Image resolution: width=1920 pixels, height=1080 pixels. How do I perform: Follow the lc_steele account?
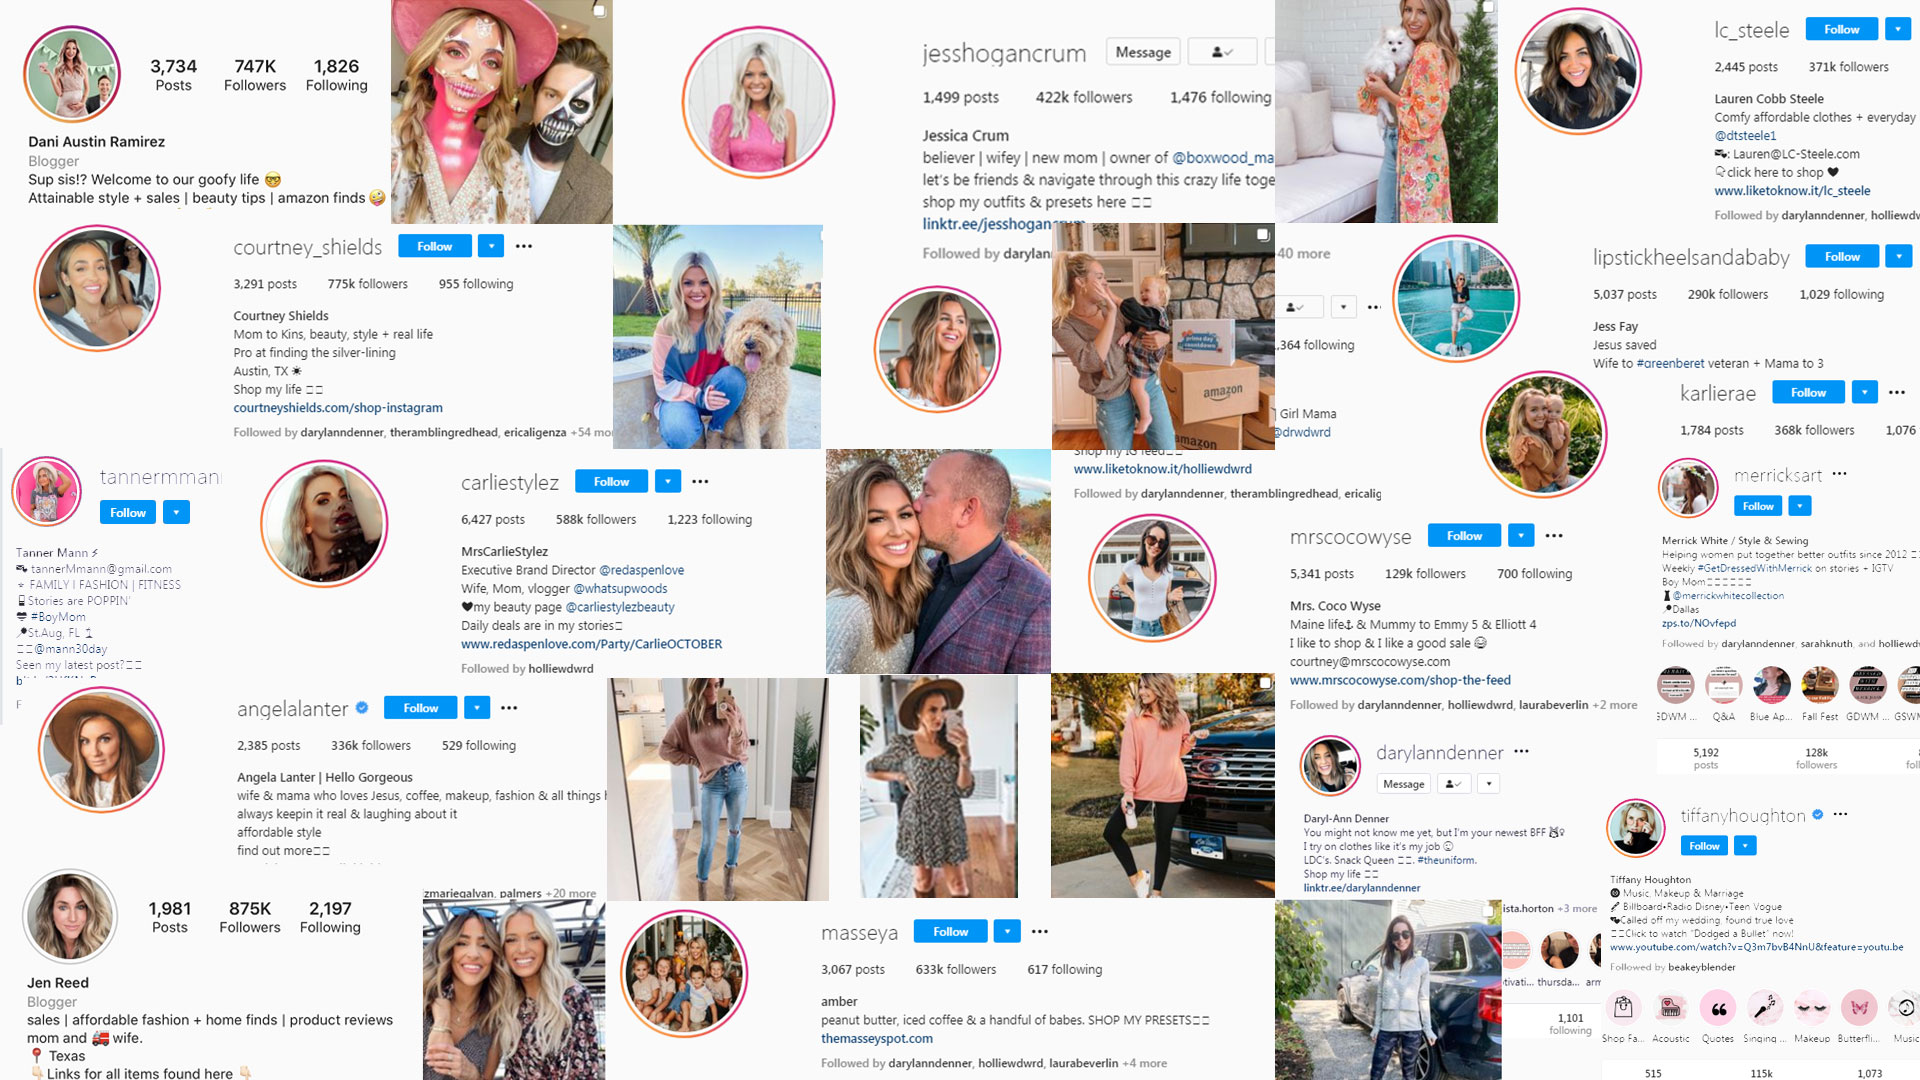click(x=1841, y=29)
